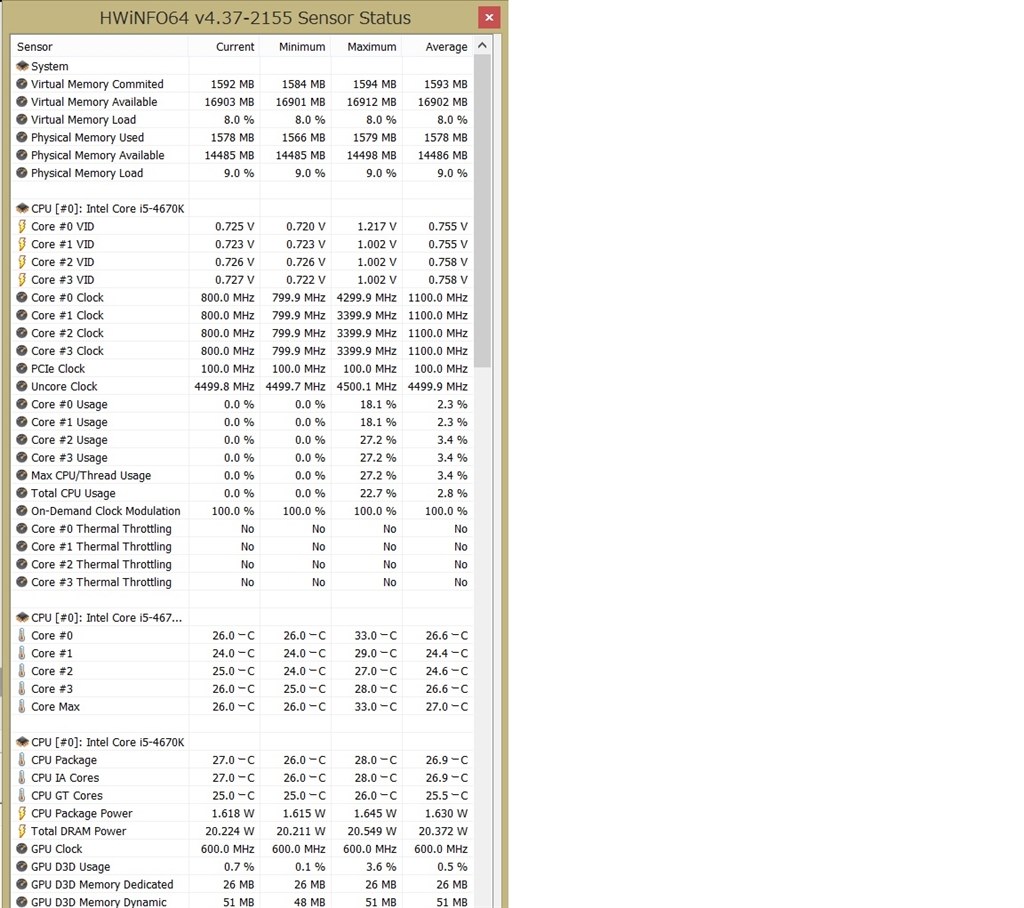This screenshot has height=908, width=1024.
Task: Click the HWiNFO64 v4.37-2155 Sensor Status title bar
Action: pos(255,18)
